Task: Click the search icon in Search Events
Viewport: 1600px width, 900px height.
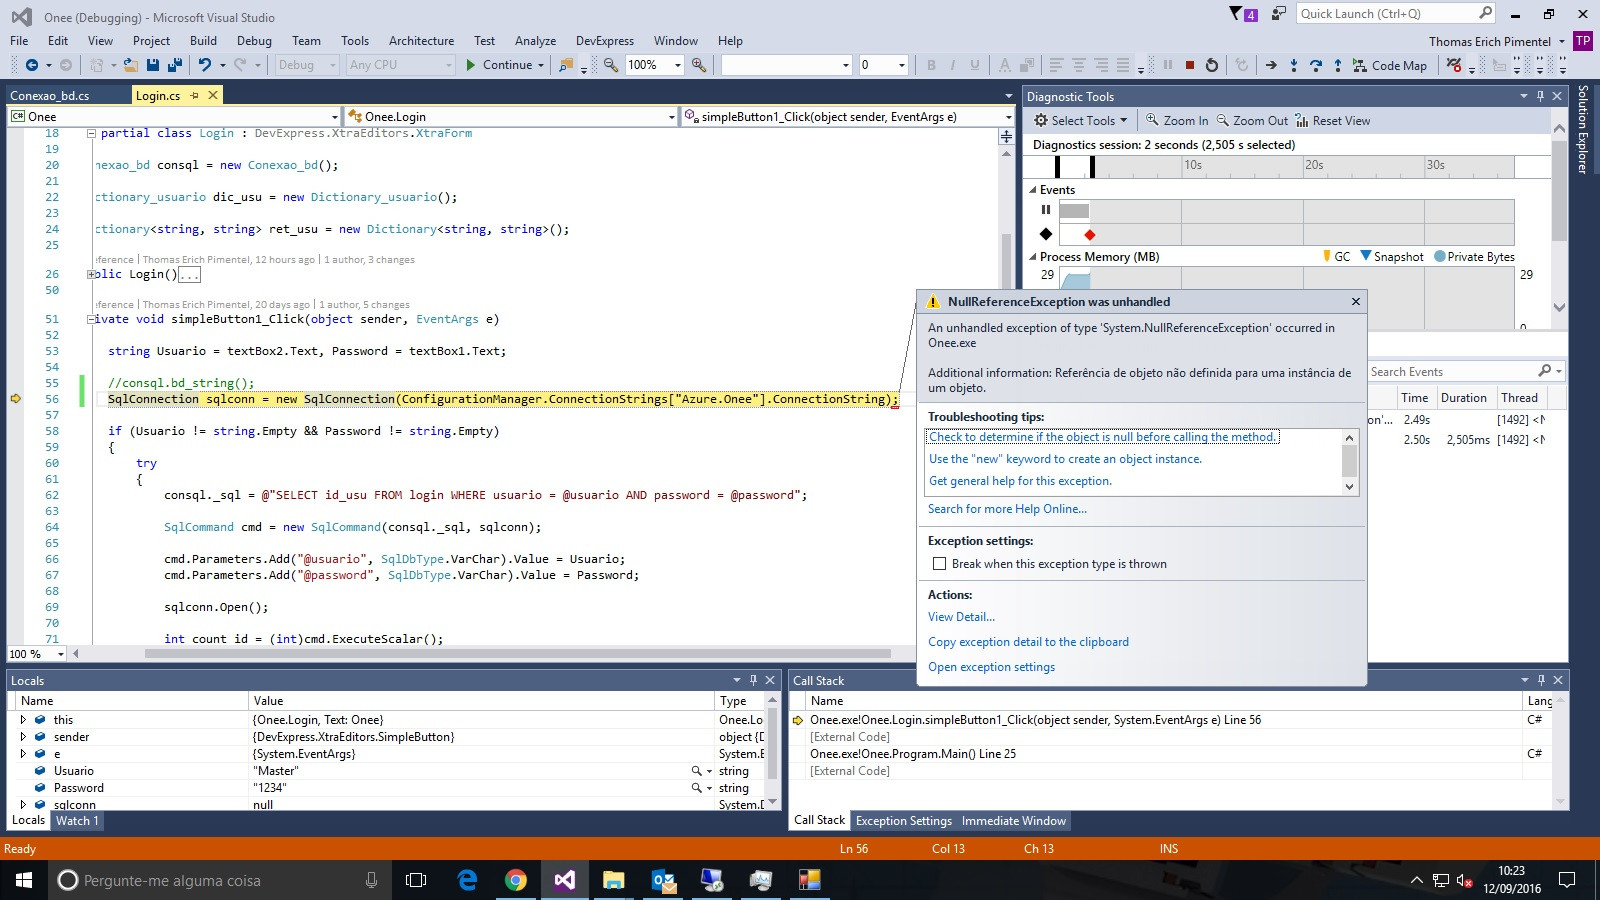Action: [1545, 371]
